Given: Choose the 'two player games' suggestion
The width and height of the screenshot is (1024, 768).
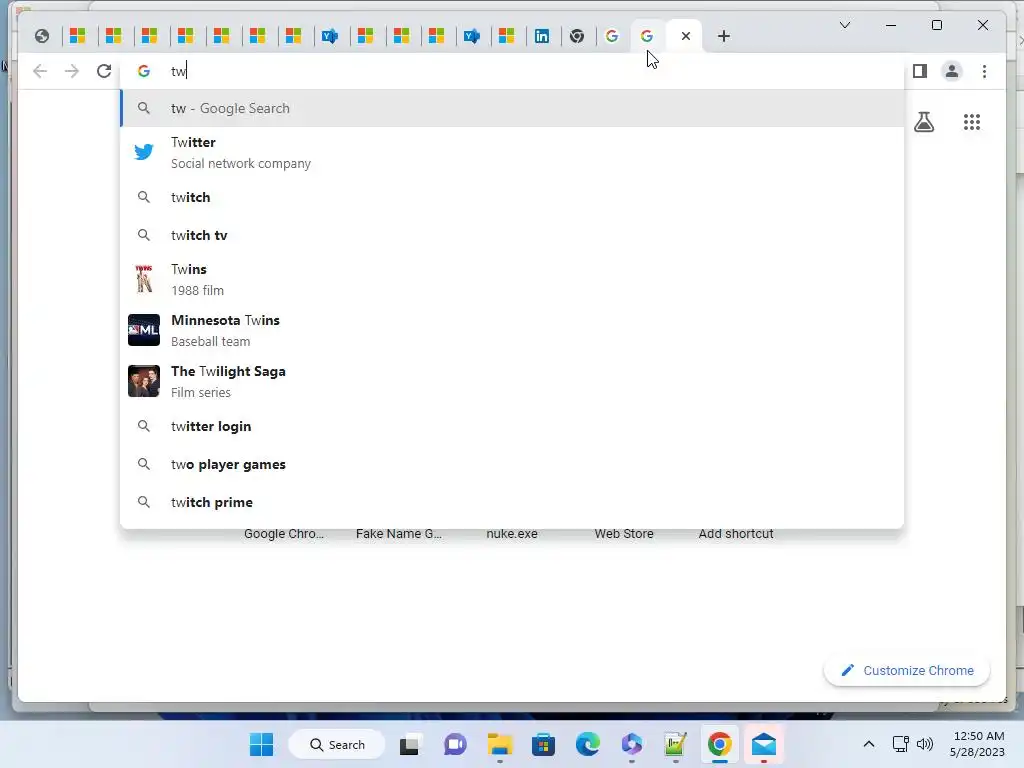Looking at the screenshot, I should (512, 464).
